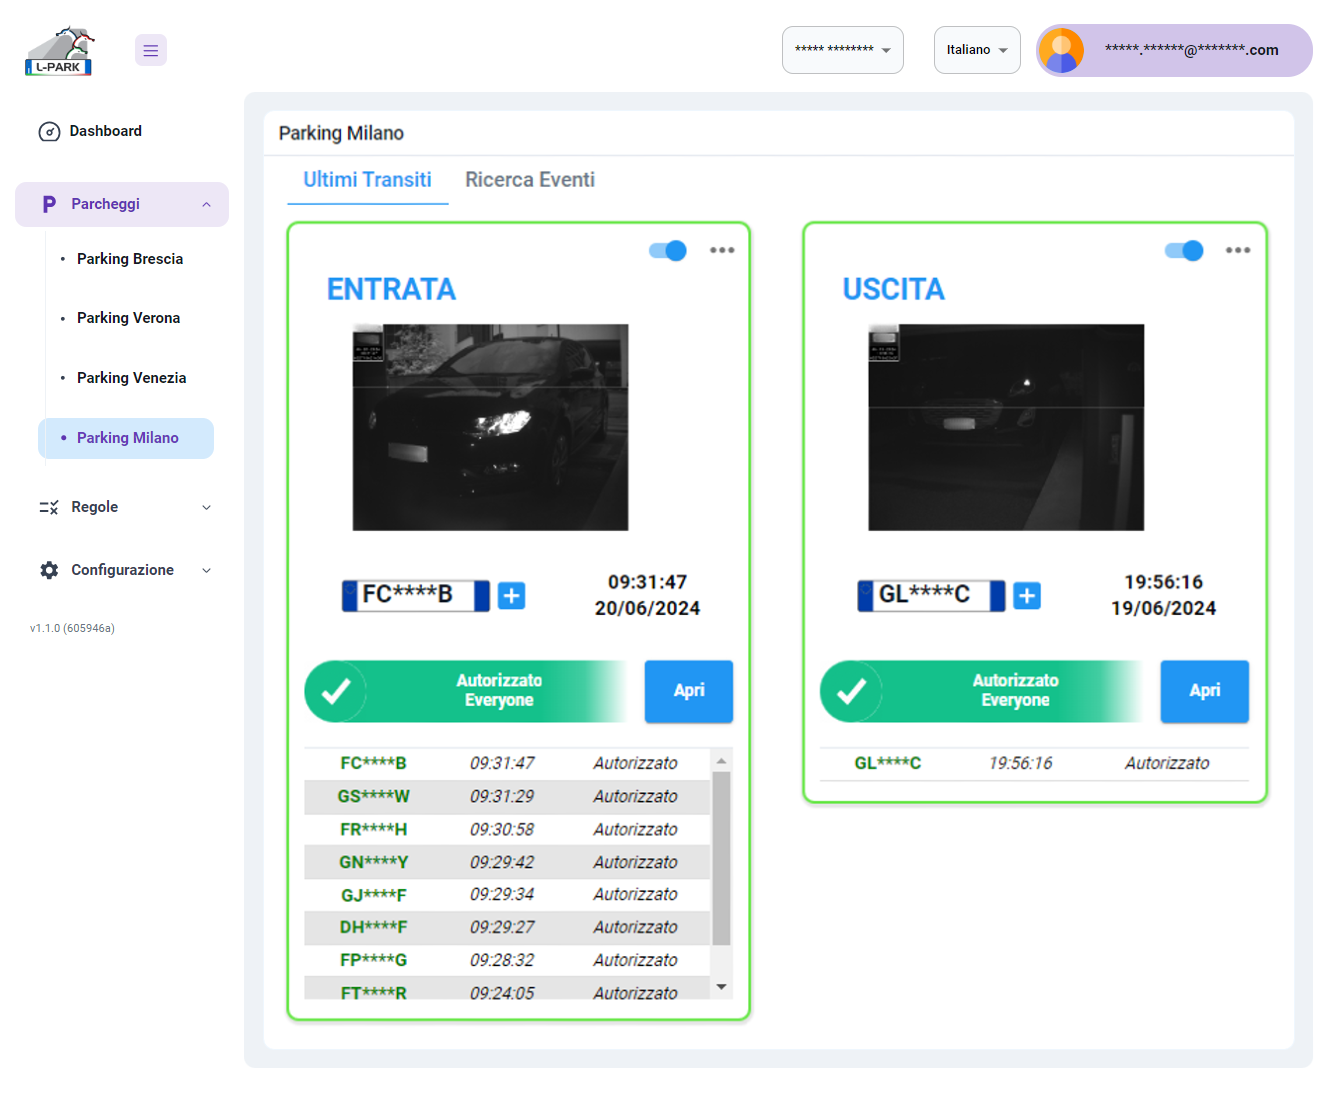Click the Dashboard gauge icon

click(x=49, y=131)
